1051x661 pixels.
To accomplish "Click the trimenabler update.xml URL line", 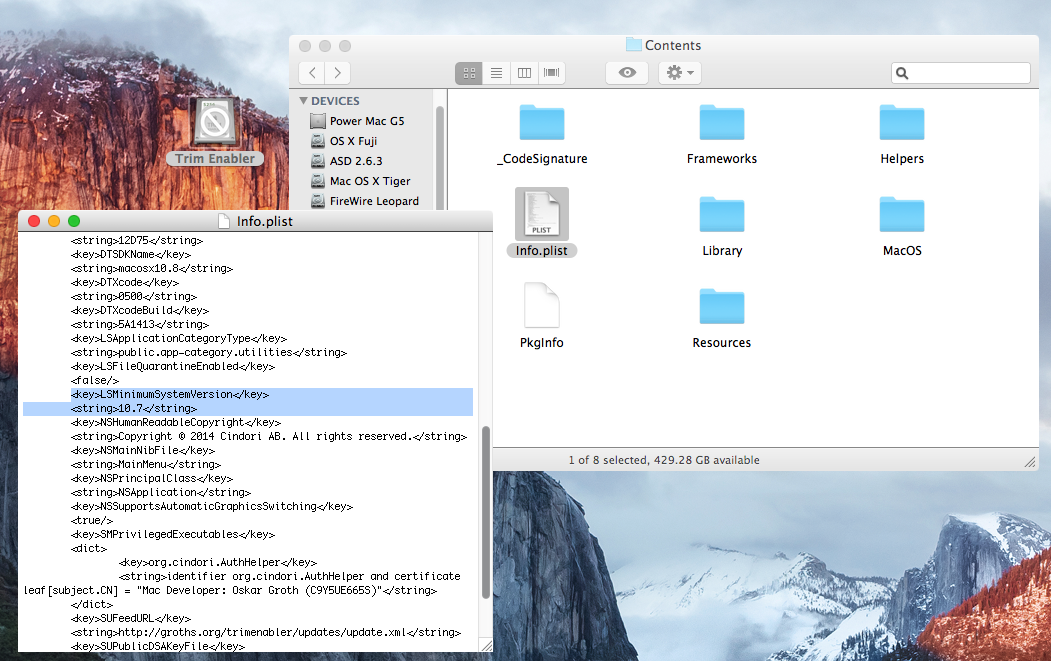I will [266, 632].
